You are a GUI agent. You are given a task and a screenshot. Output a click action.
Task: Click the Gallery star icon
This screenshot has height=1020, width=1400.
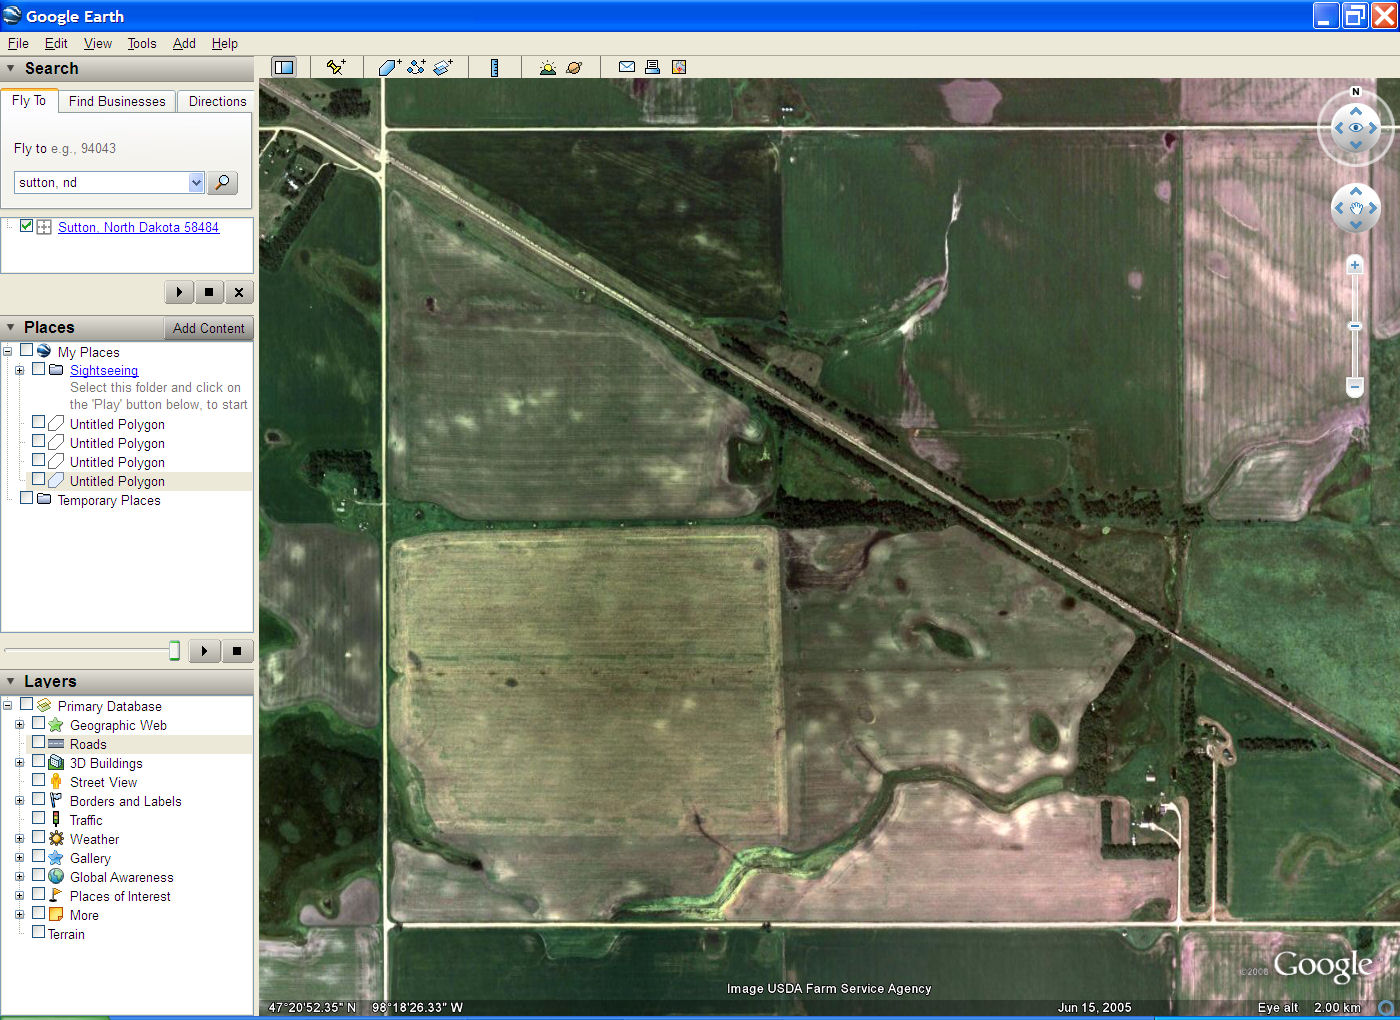point(56,858)
